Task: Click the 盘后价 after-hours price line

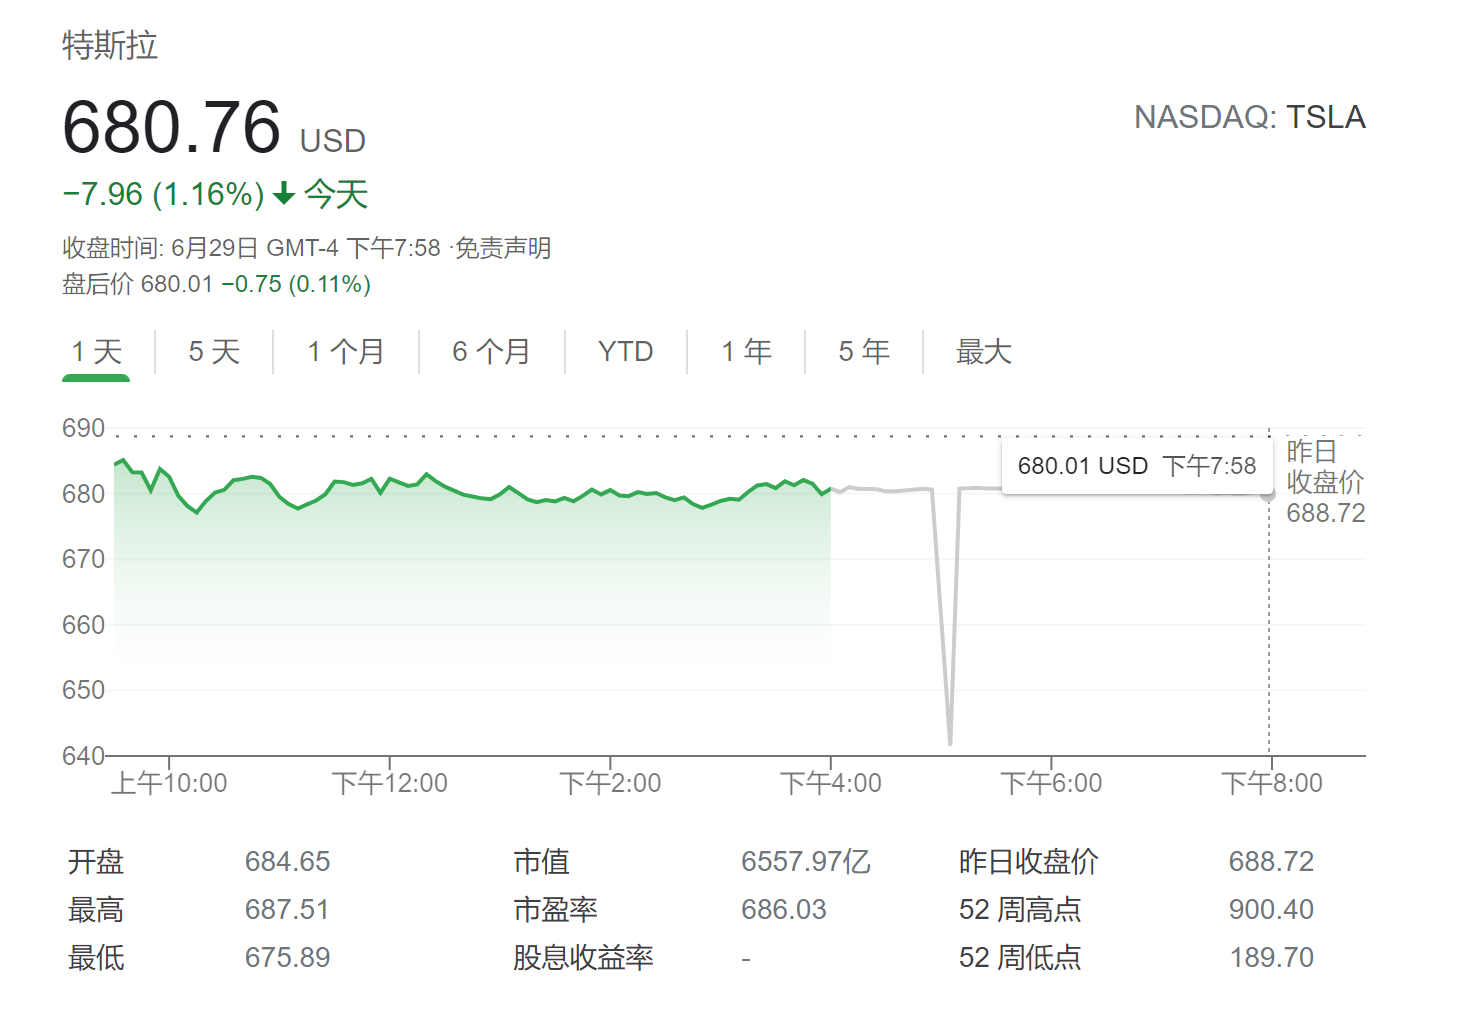Action: click(x=216, y=285)
